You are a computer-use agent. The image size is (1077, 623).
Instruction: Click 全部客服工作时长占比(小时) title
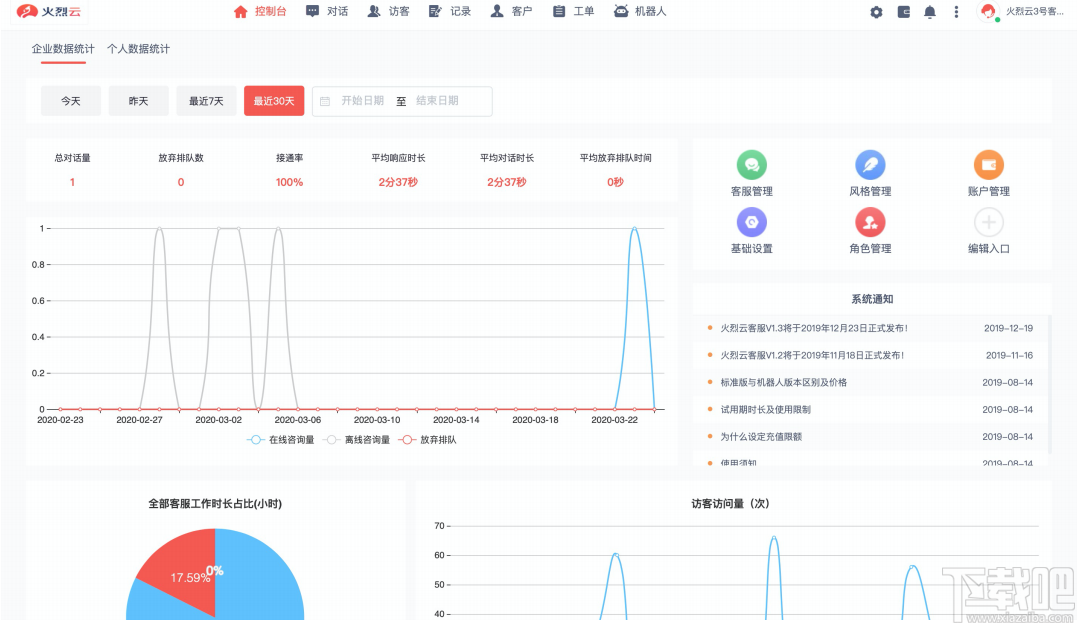click(215, 503)
